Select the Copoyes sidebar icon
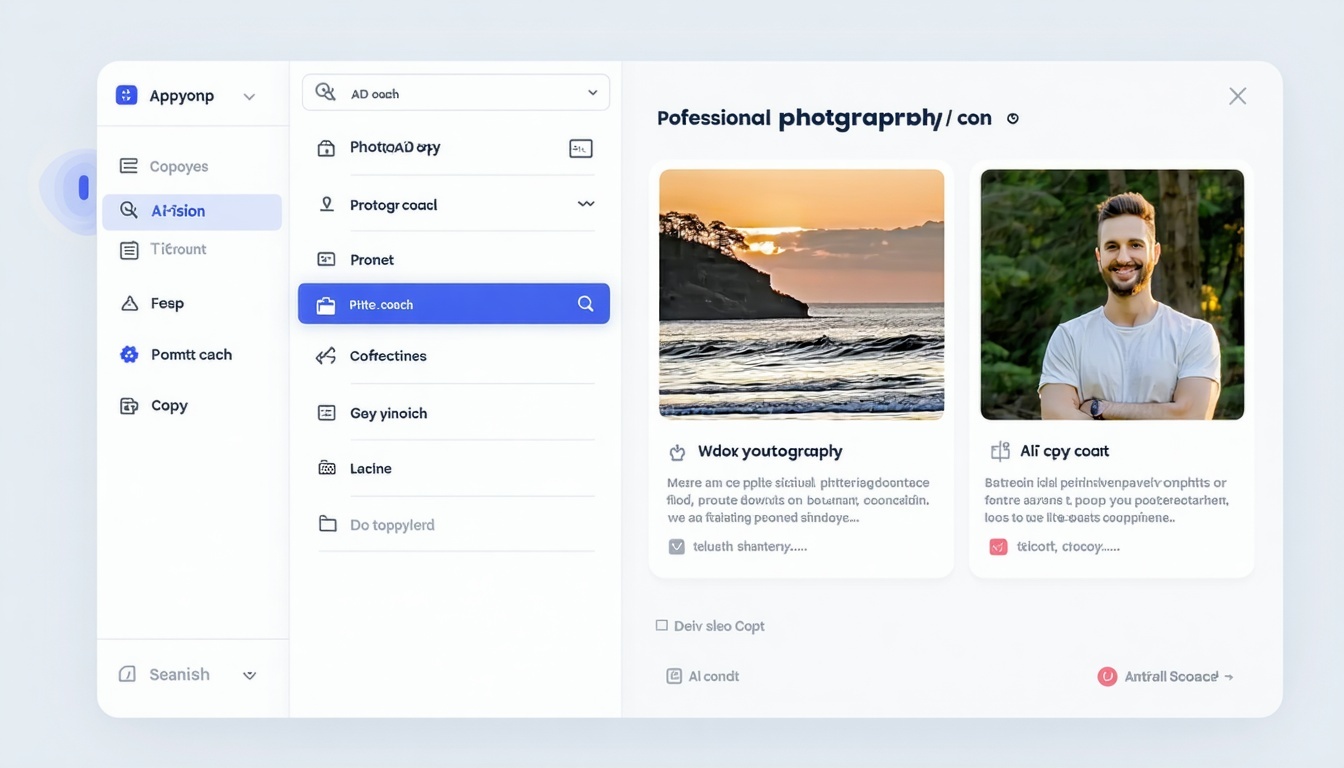Viewport: 1344px width, 768px height. coord(131,165)
